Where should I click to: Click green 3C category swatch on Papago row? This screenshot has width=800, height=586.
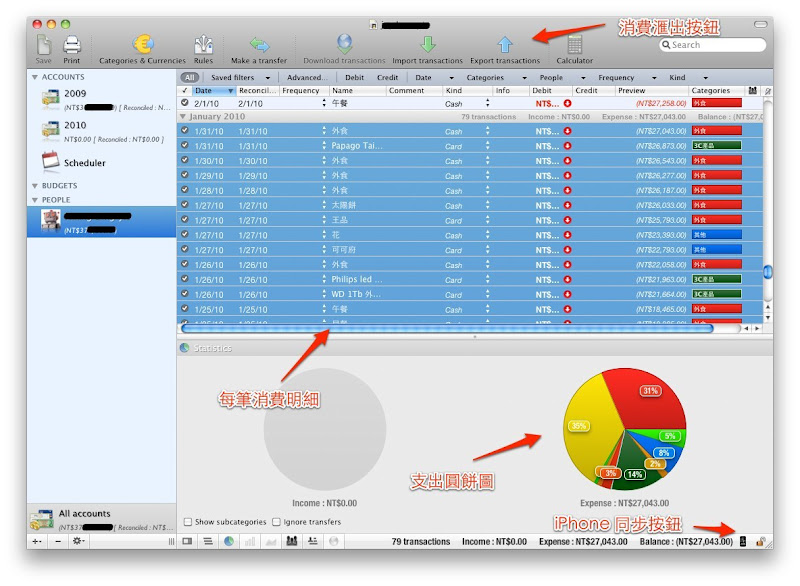(x=716, y=145)
